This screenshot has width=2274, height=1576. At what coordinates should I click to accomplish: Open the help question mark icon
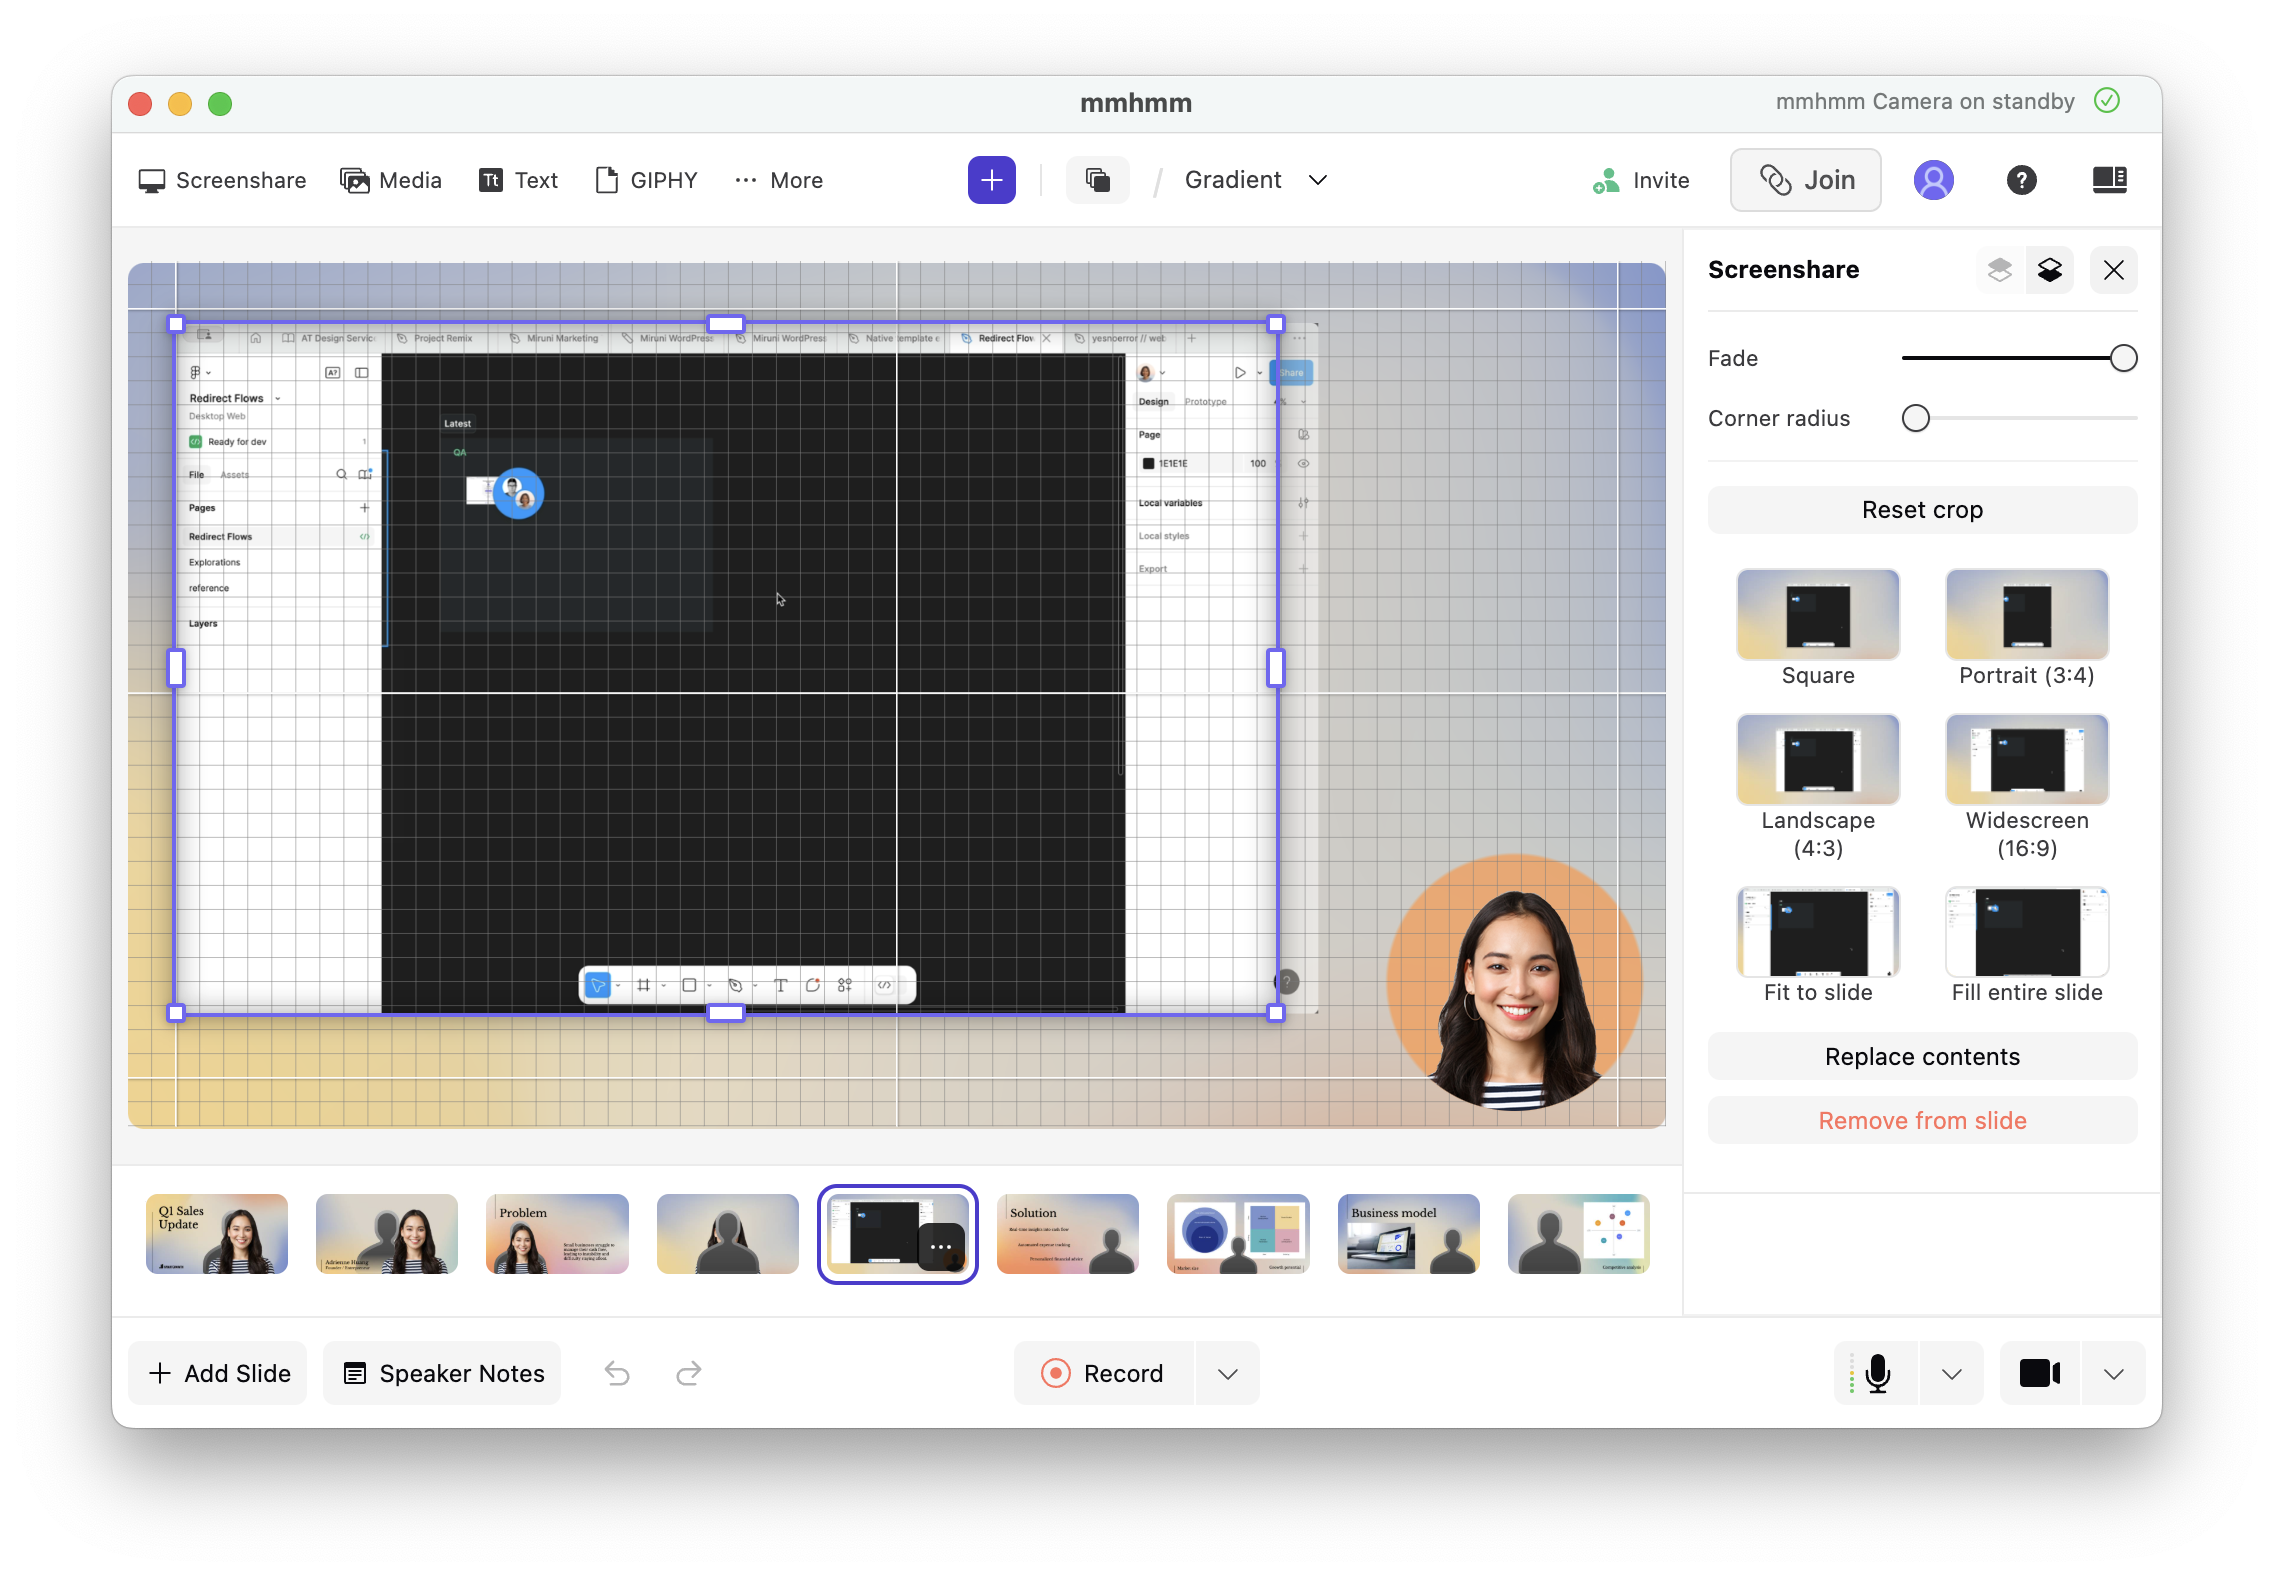pos(2021,180)
